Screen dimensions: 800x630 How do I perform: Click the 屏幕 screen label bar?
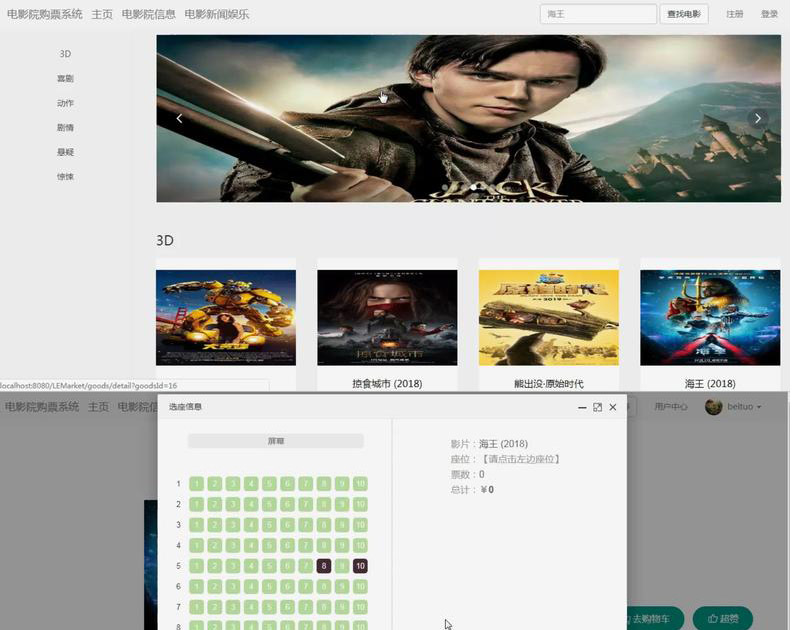pos(276,441)
